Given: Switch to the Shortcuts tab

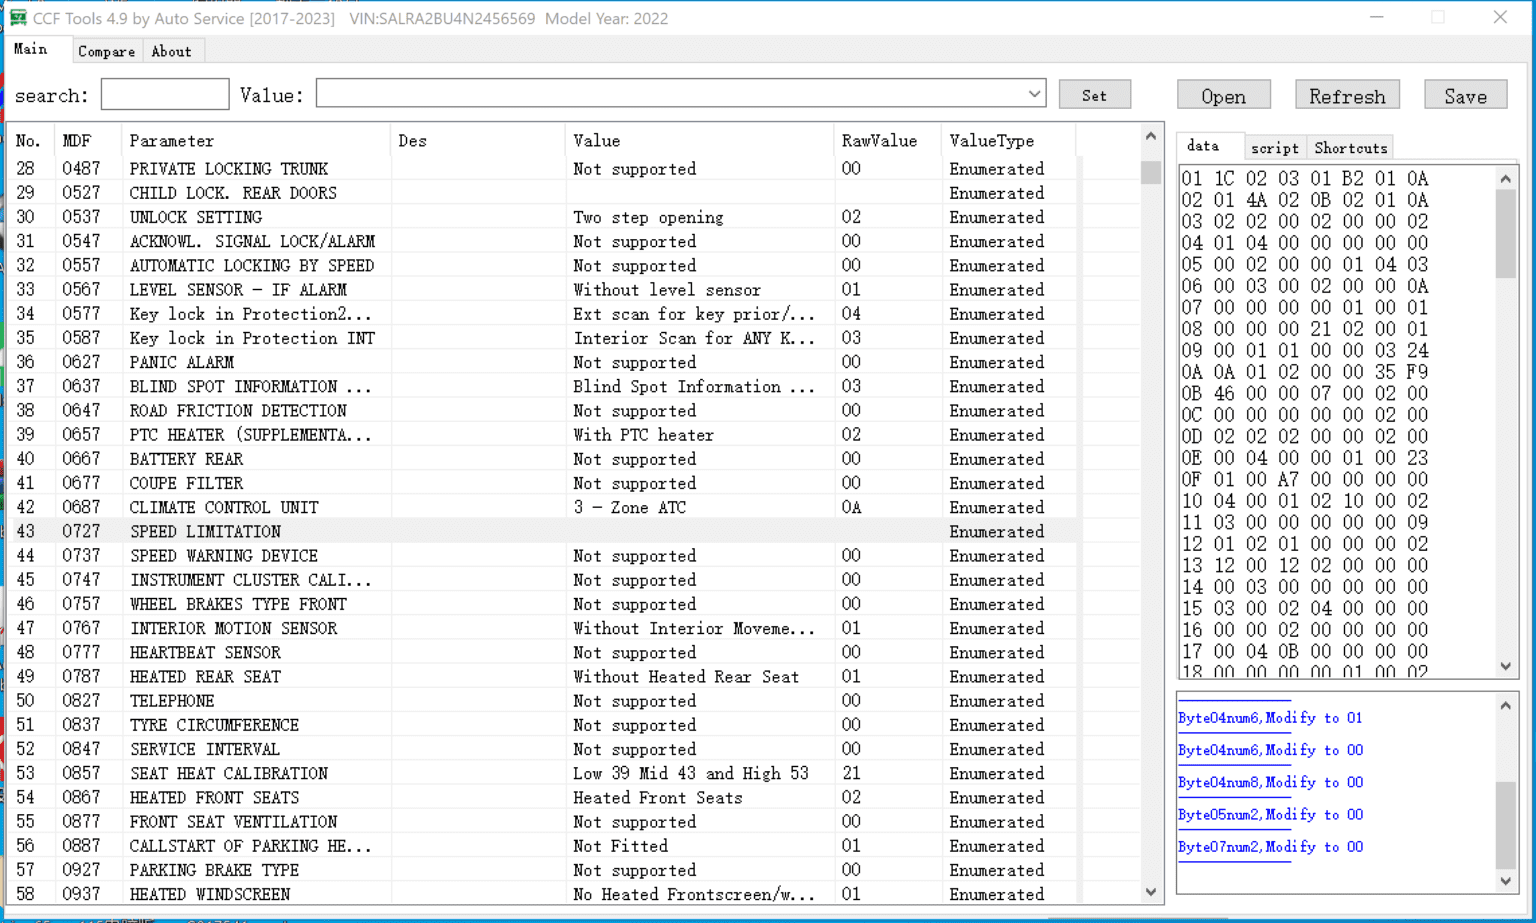Looking at the screenshot, I should pos(1349,147).
